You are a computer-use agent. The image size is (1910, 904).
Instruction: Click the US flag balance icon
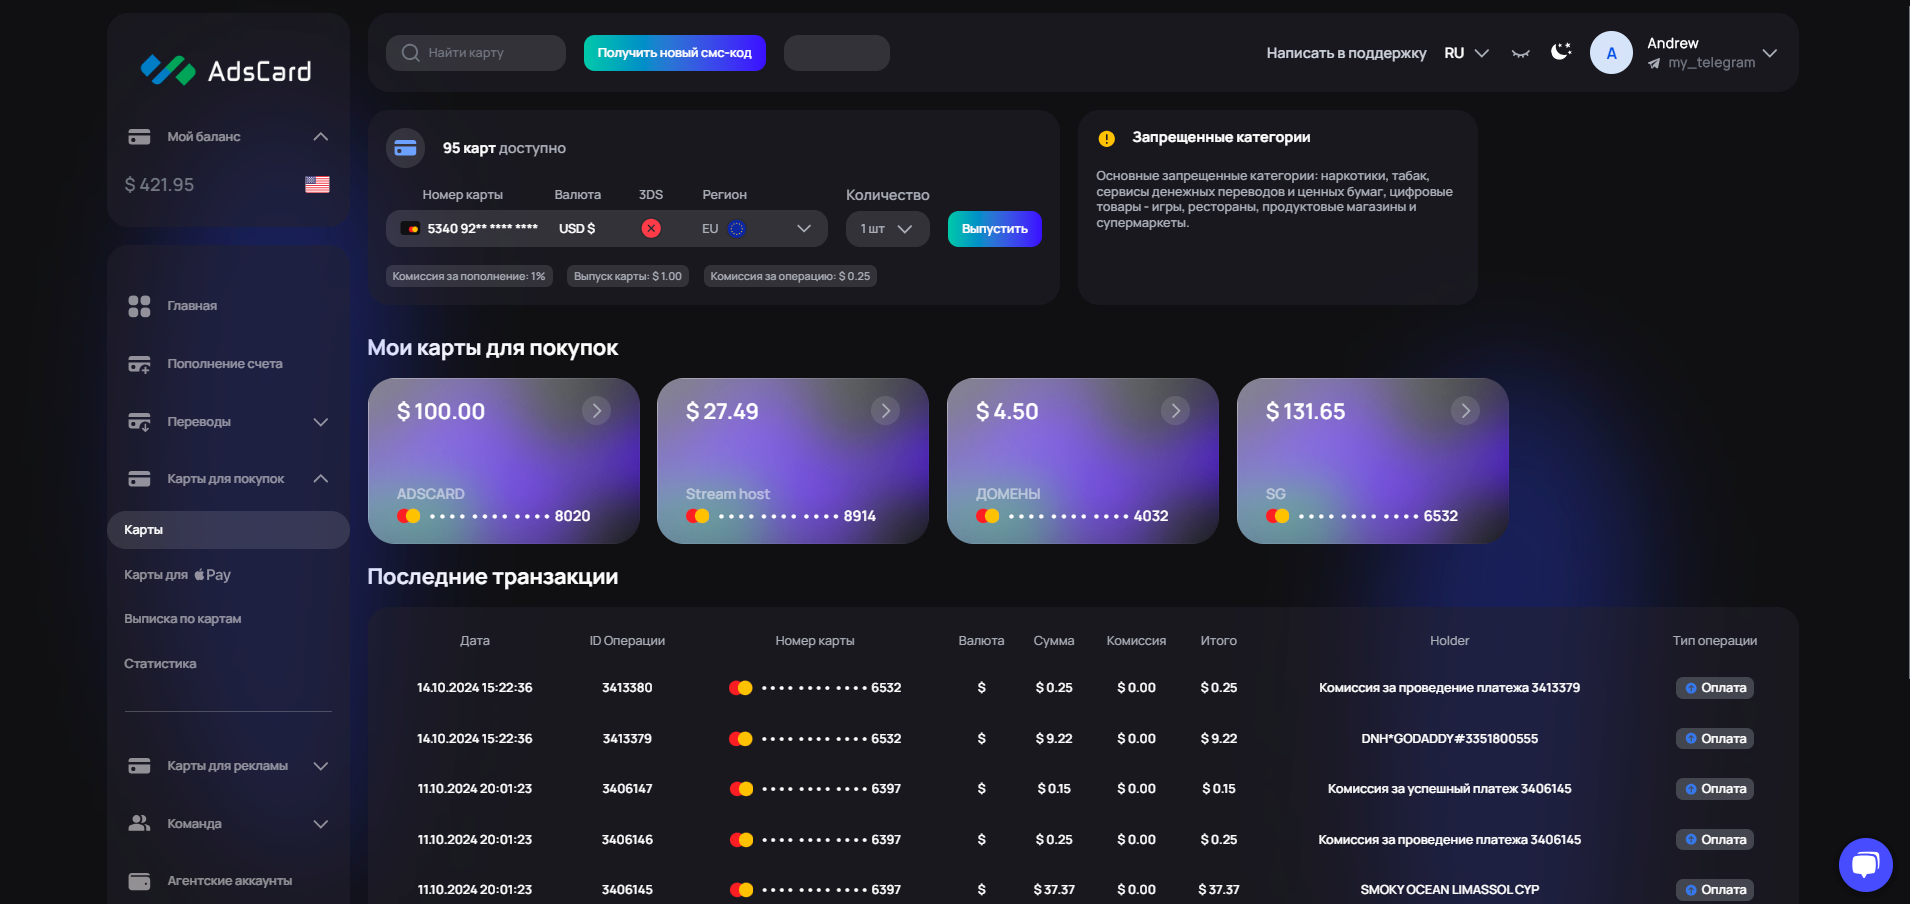317,185
